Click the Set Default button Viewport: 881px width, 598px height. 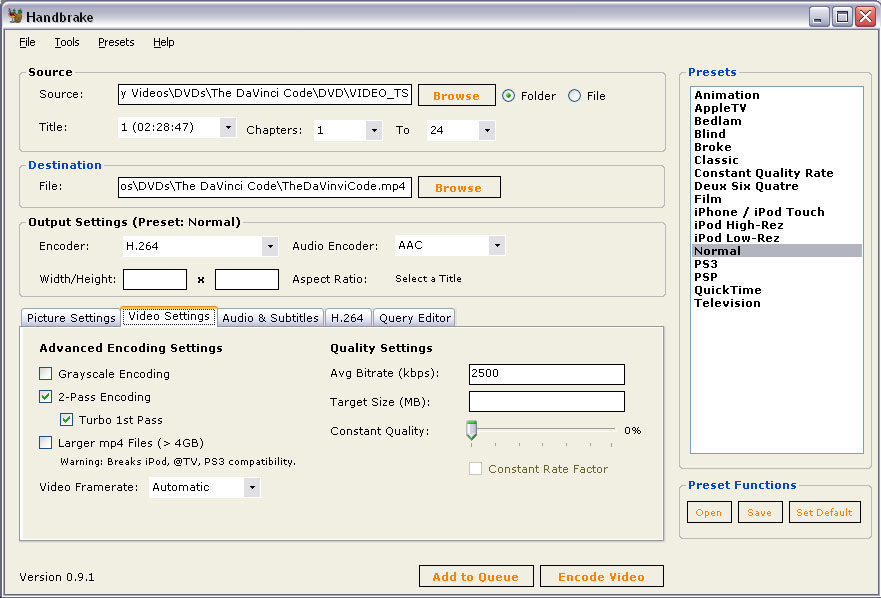[824, 512]
